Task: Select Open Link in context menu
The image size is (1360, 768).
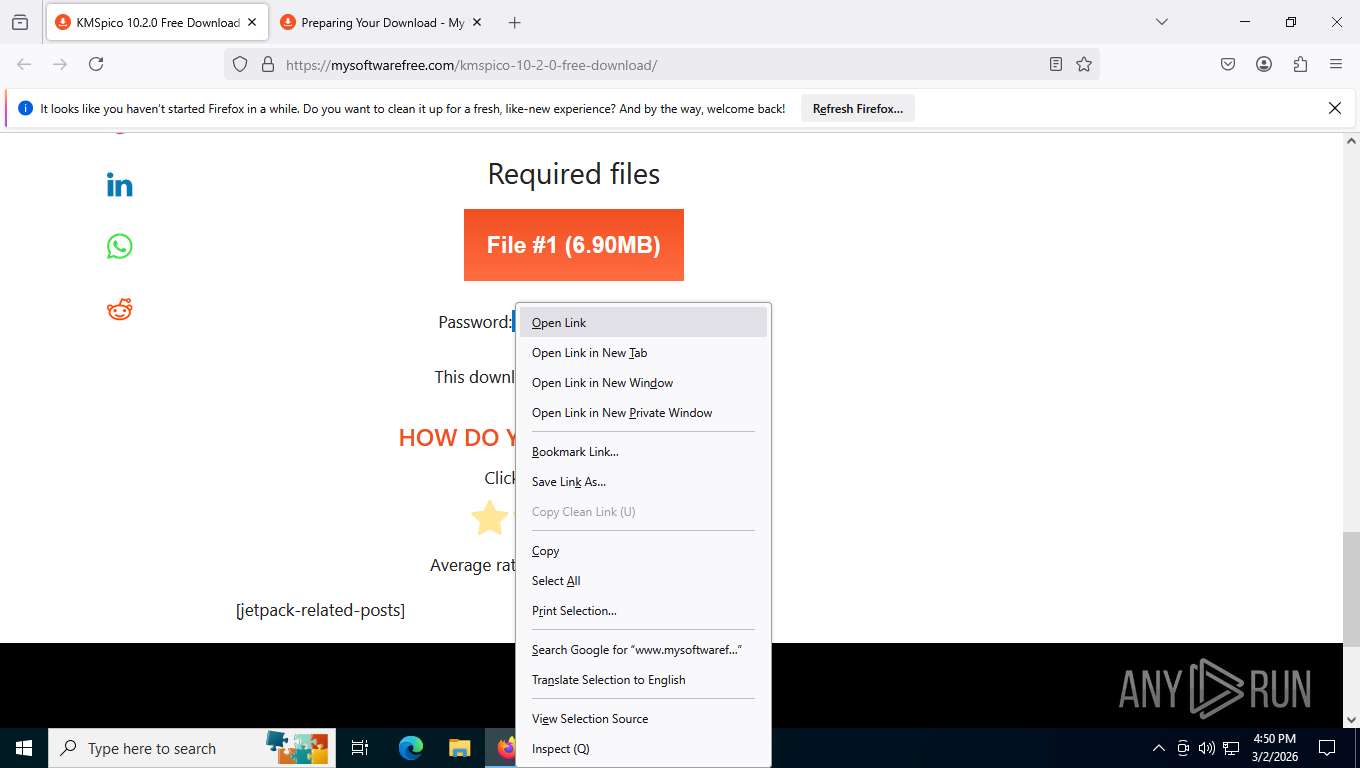Action: [643, 322]
